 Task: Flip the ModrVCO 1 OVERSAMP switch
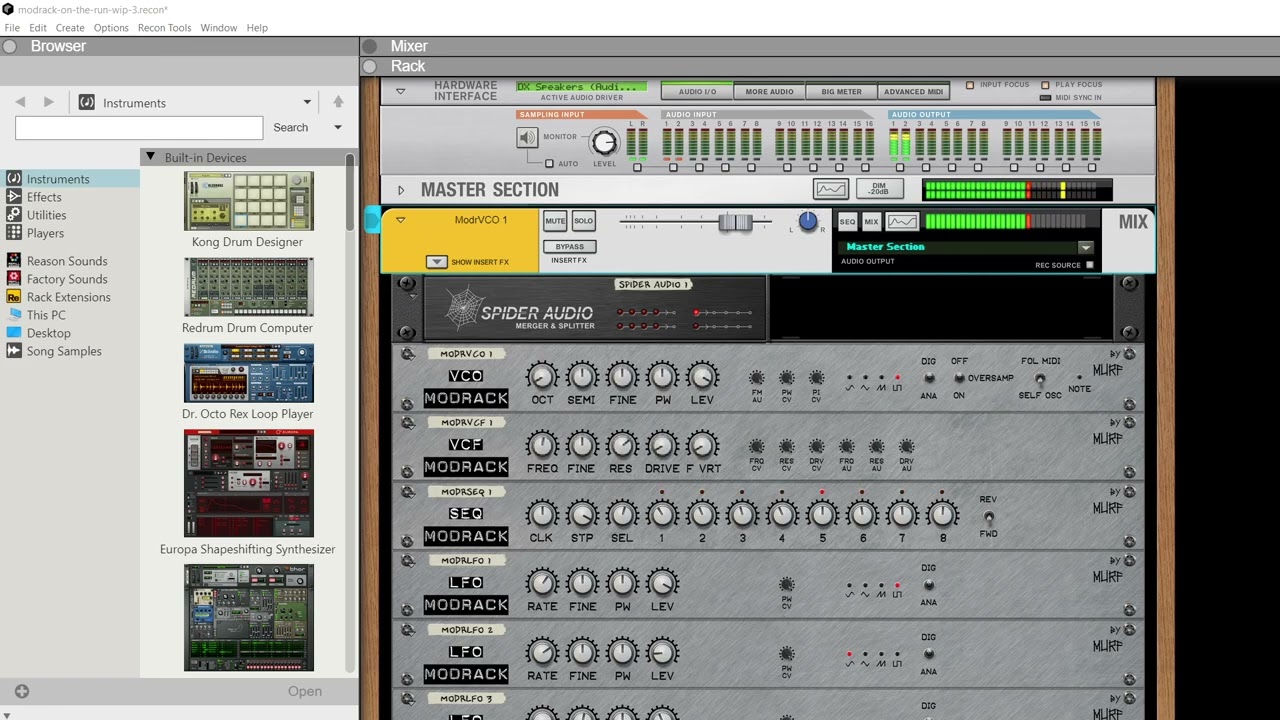[959, 378]
